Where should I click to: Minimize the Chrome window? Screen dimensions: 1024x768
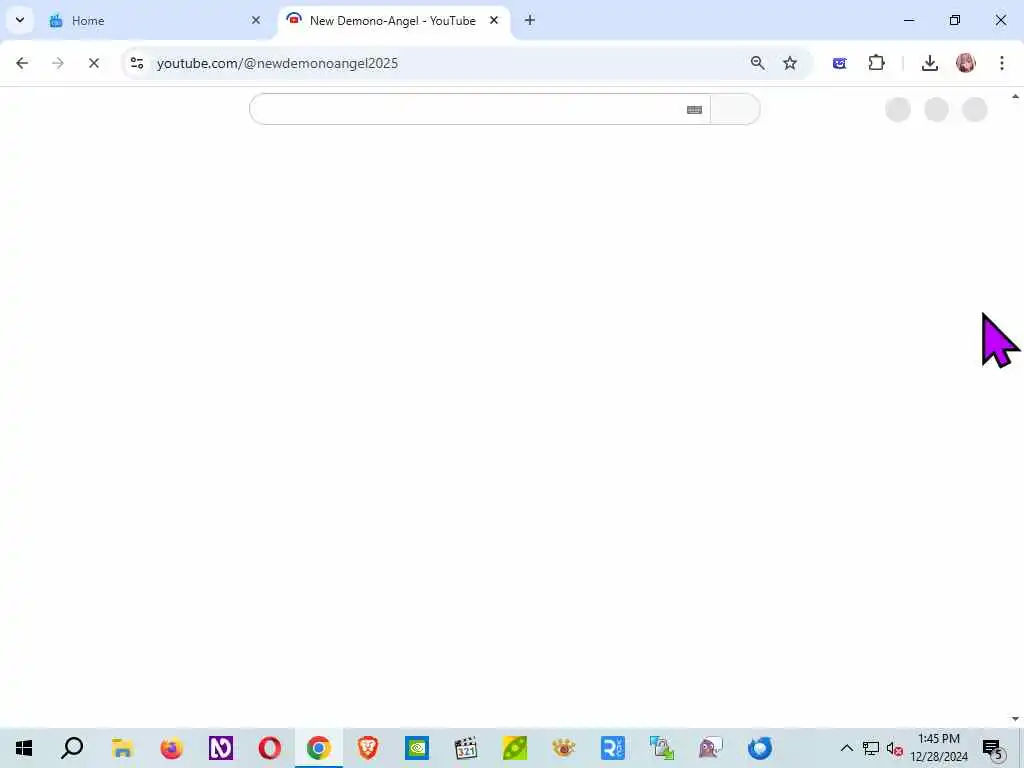[x=909, y=20]
